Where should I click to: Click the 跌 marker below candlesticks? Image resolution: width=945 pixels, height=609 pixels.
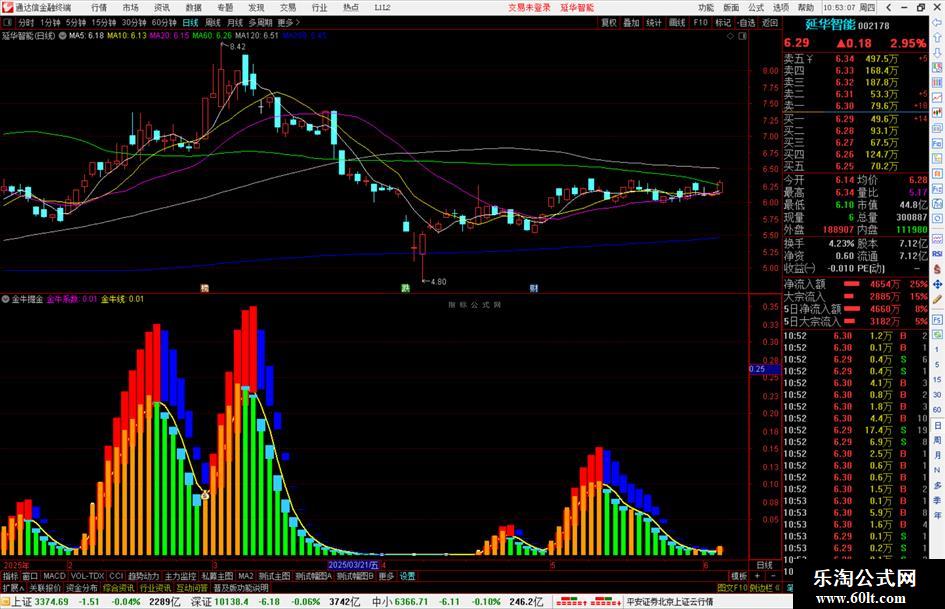(x=406, y=288)
